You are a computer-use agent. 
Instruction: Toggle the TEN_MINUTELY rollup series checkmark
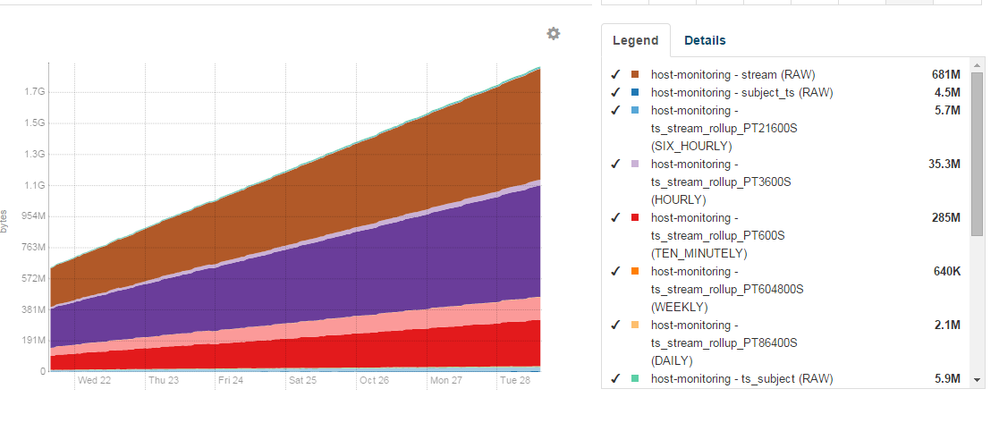click(615, 217)
